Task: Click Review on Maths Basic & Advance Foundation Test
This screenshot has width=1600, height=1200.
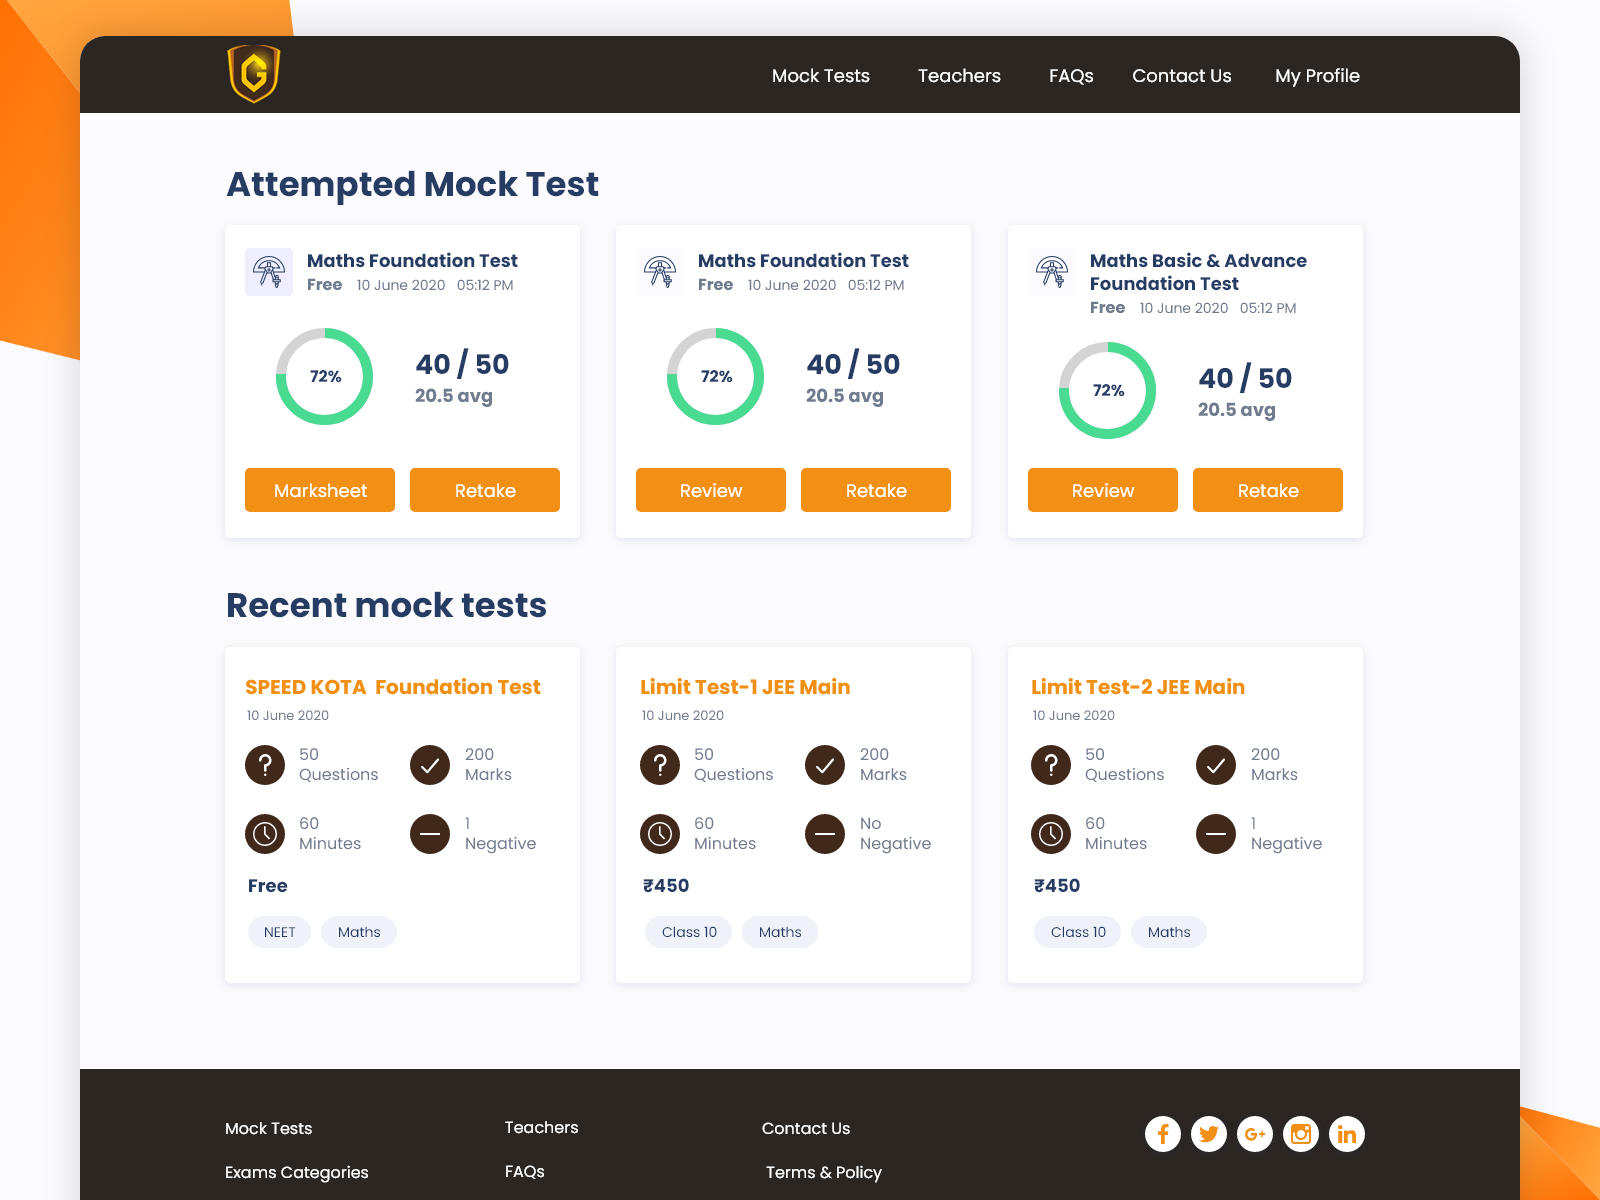Action: [x=1102, y=490]
